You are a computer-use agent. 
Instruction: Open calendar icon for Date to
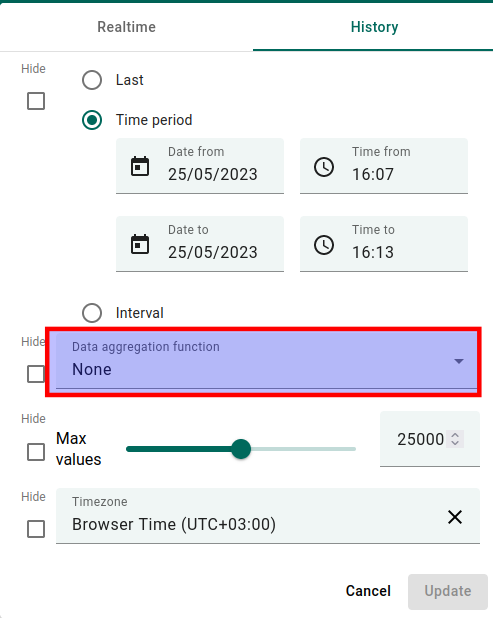coord(140,244)
